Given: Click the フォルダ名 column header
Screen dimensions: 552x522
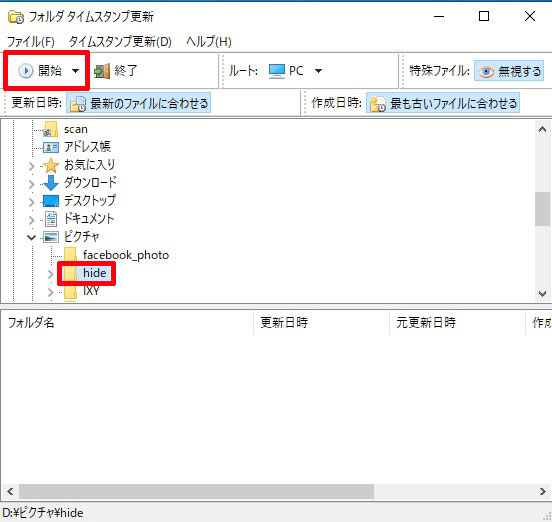Looking at the screenshot, I should (x=127, y=322).
